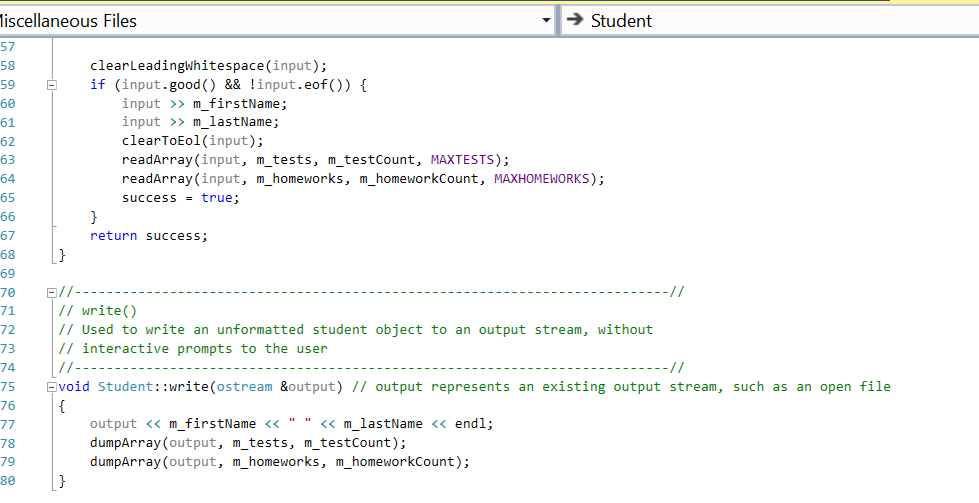Click dumpArray call with m_tests on line 78
Screen dimensions: 979x503
(x=248, y=443)
